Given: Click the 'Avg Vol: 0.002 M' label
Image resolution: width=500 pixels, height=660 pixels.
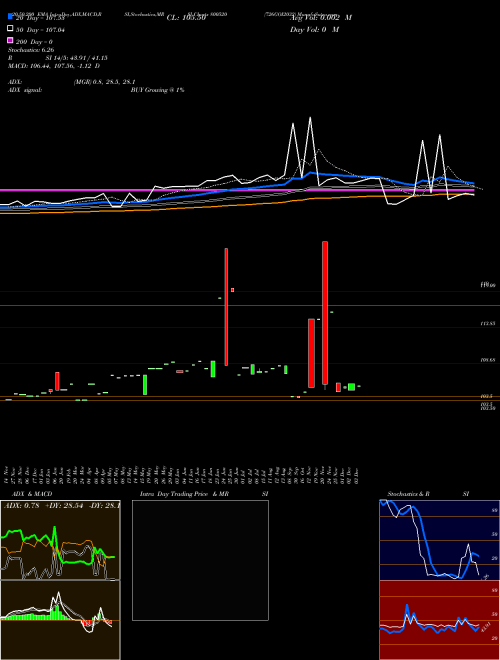Looking at the screenshot, I should tap(321, 18).
